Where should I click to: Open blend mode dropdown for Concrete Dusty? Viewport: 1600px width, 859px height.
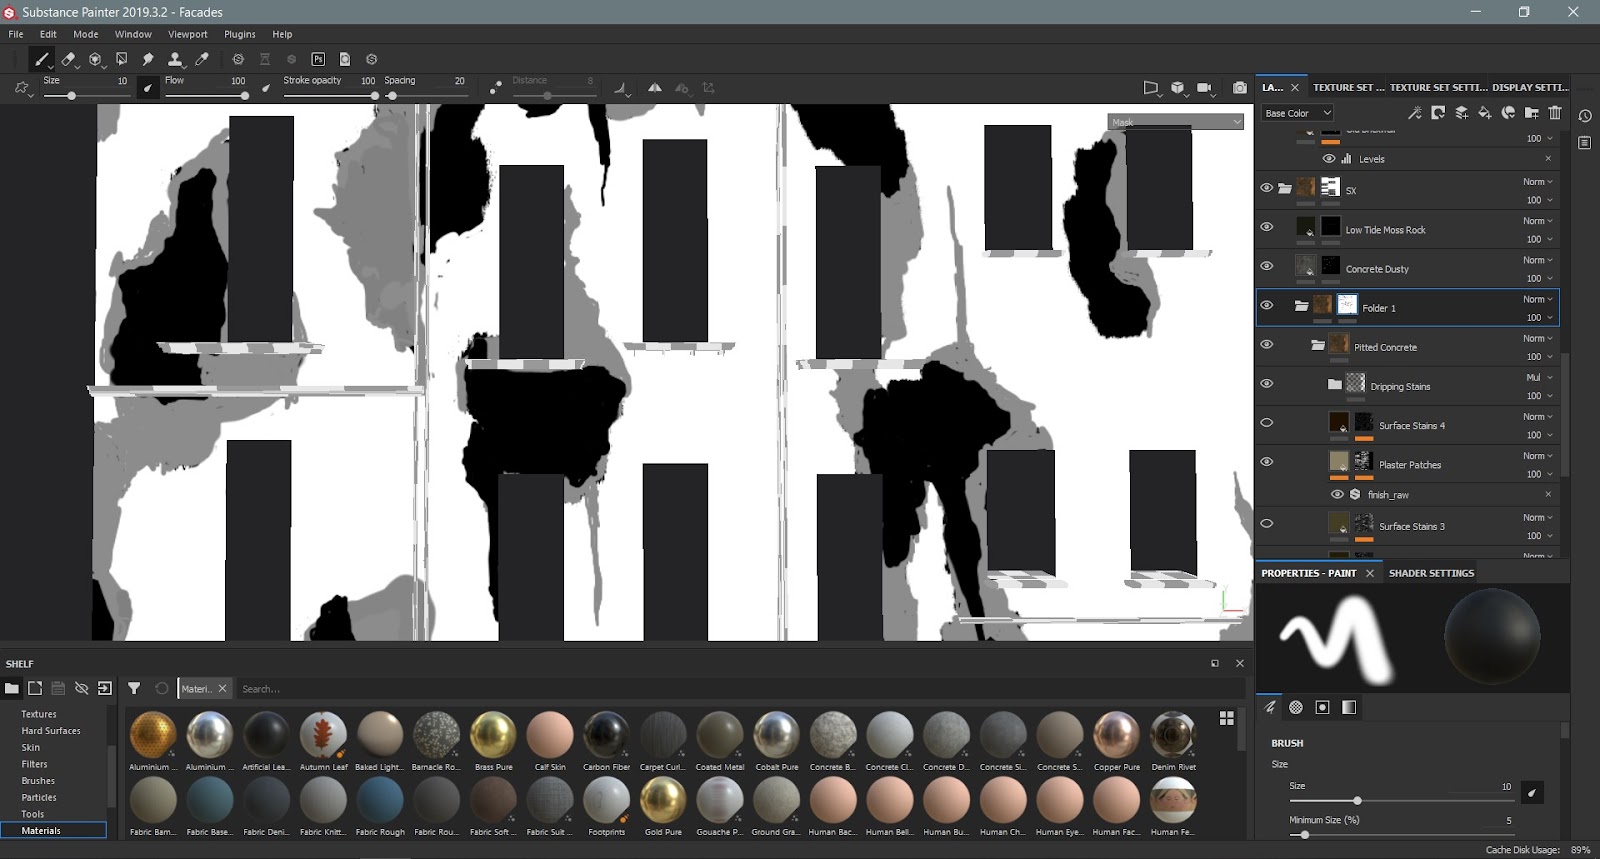click(x=1538, y=260)
